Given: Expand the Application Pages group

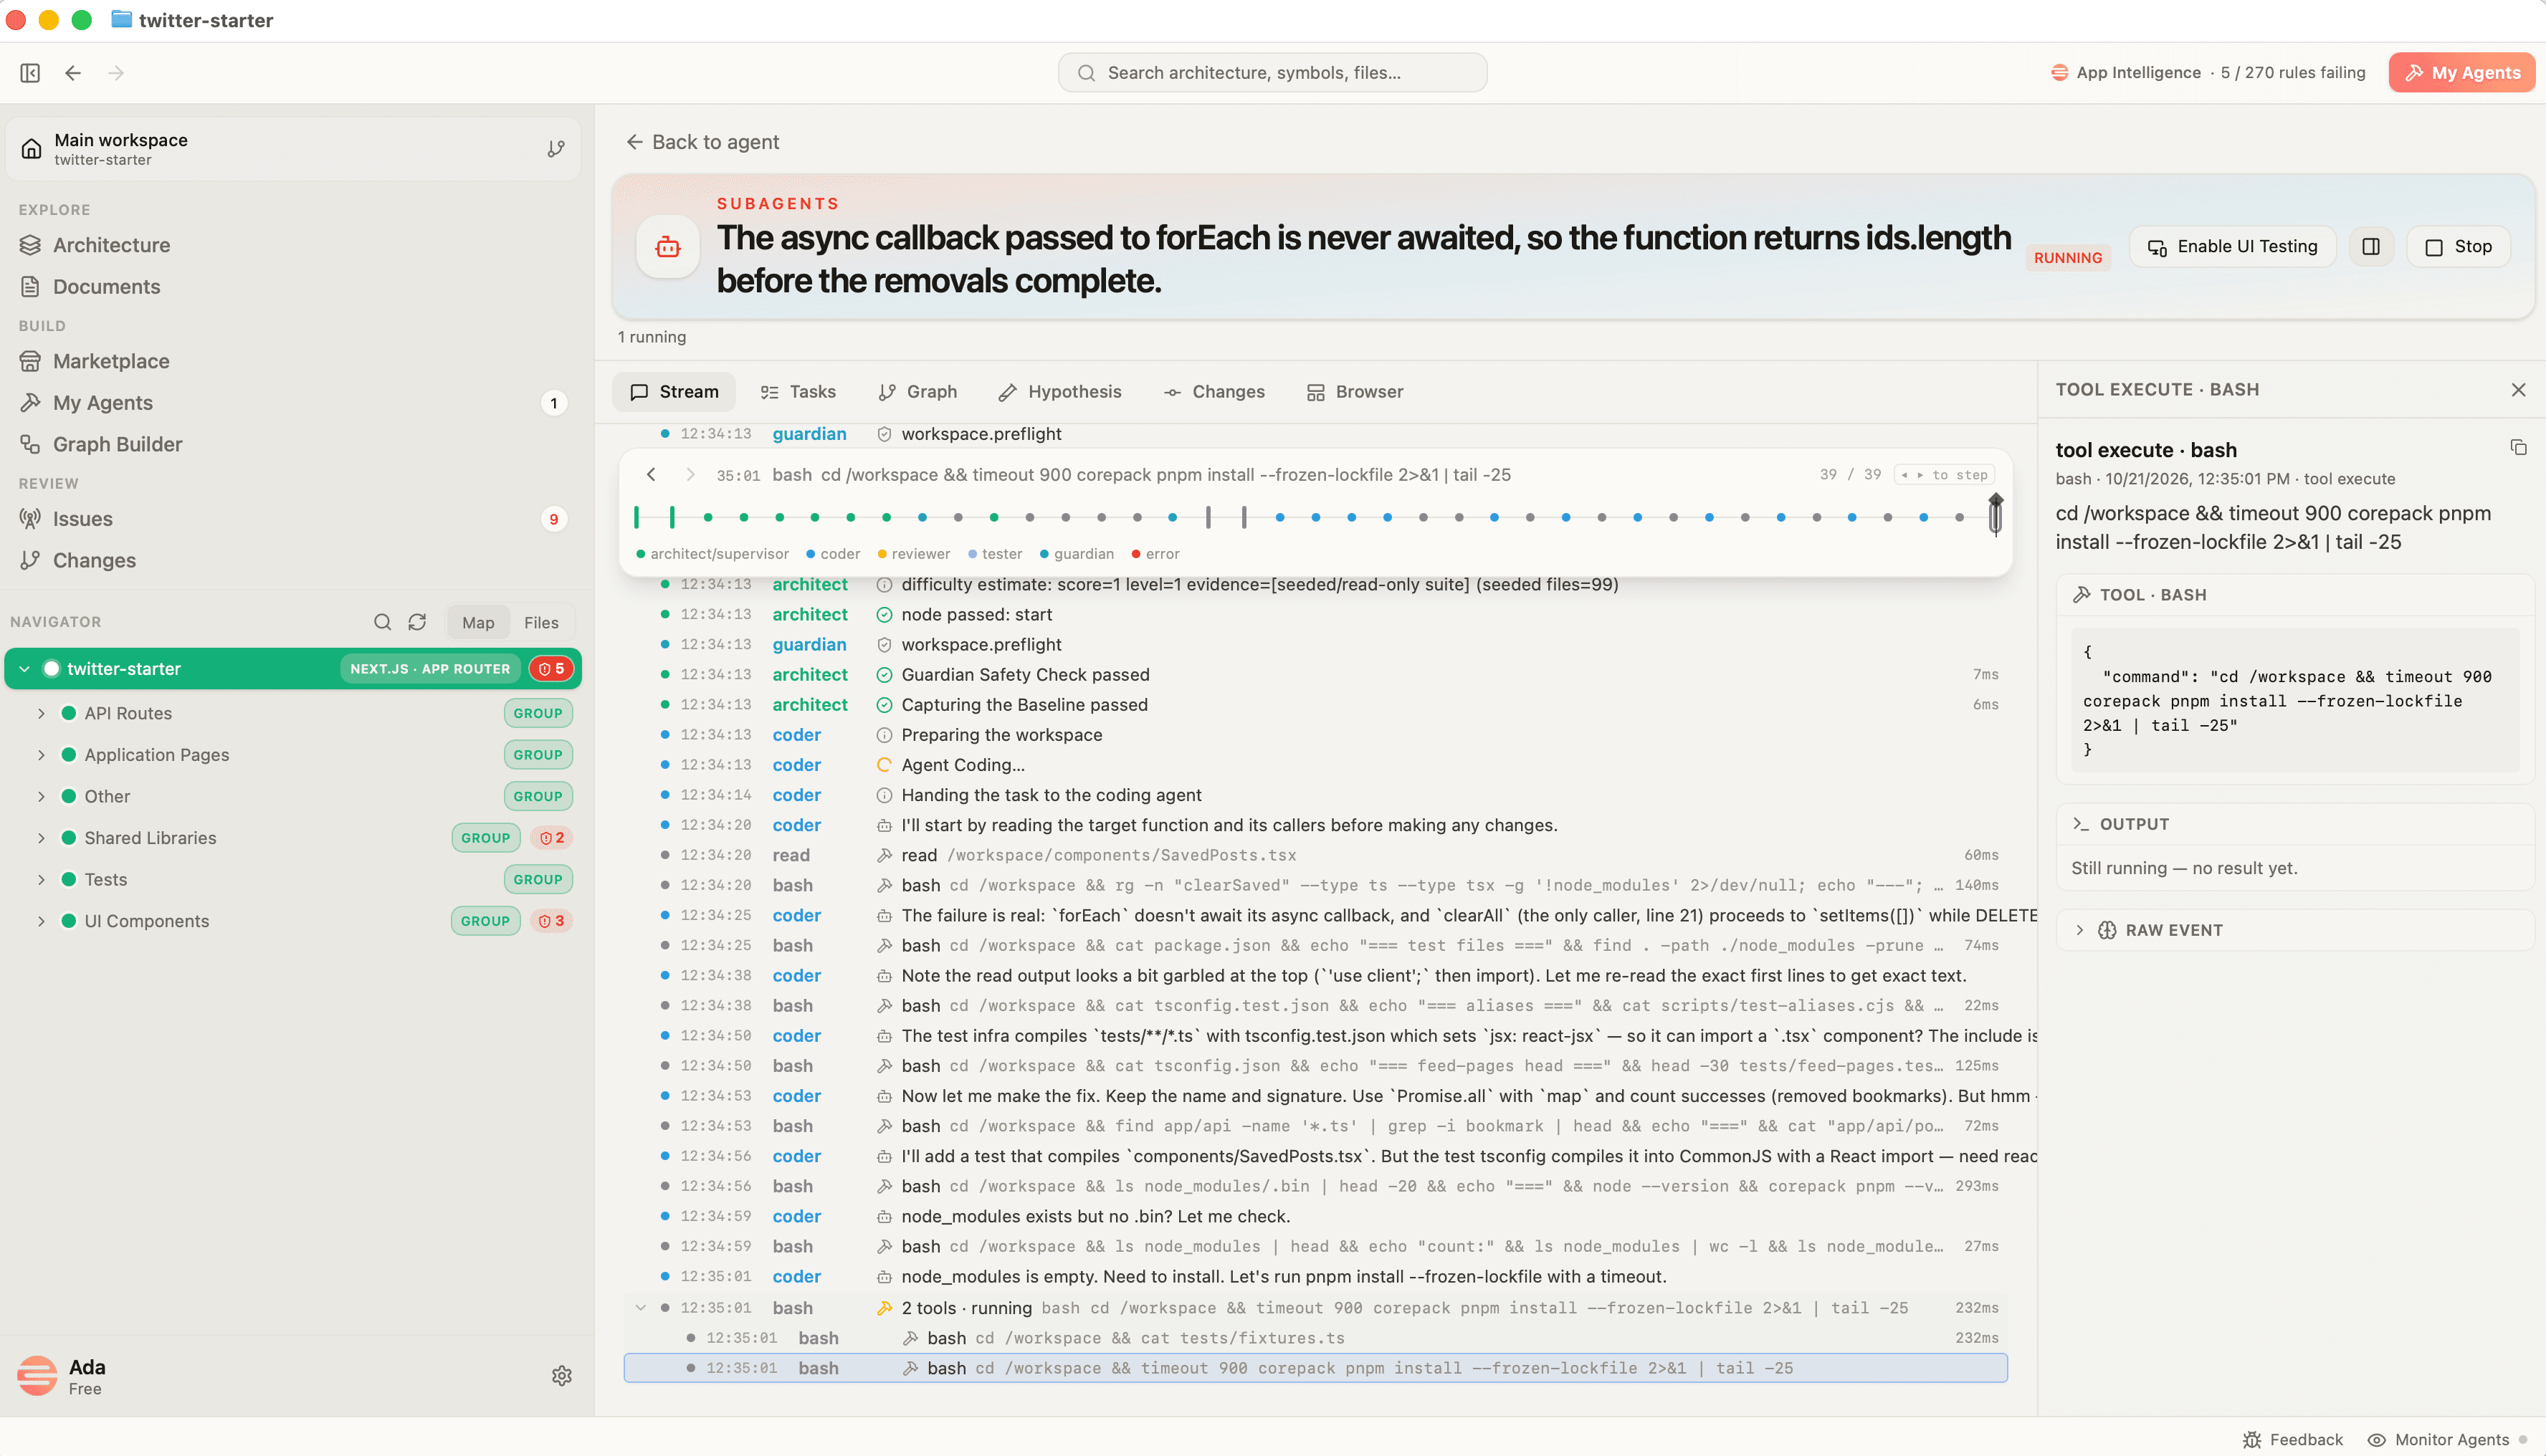Looking at the screenshot, I should (41, 755).
